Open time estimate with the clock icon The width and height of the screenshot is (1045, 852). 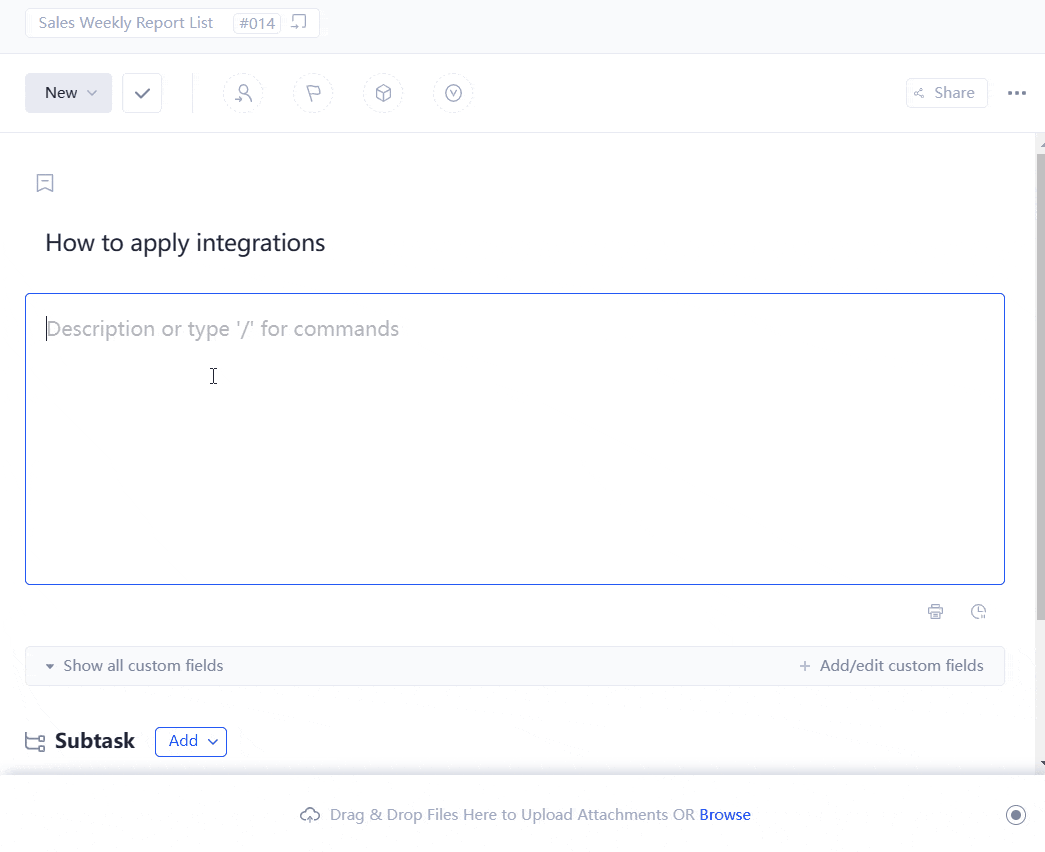(x=978, y=611)
